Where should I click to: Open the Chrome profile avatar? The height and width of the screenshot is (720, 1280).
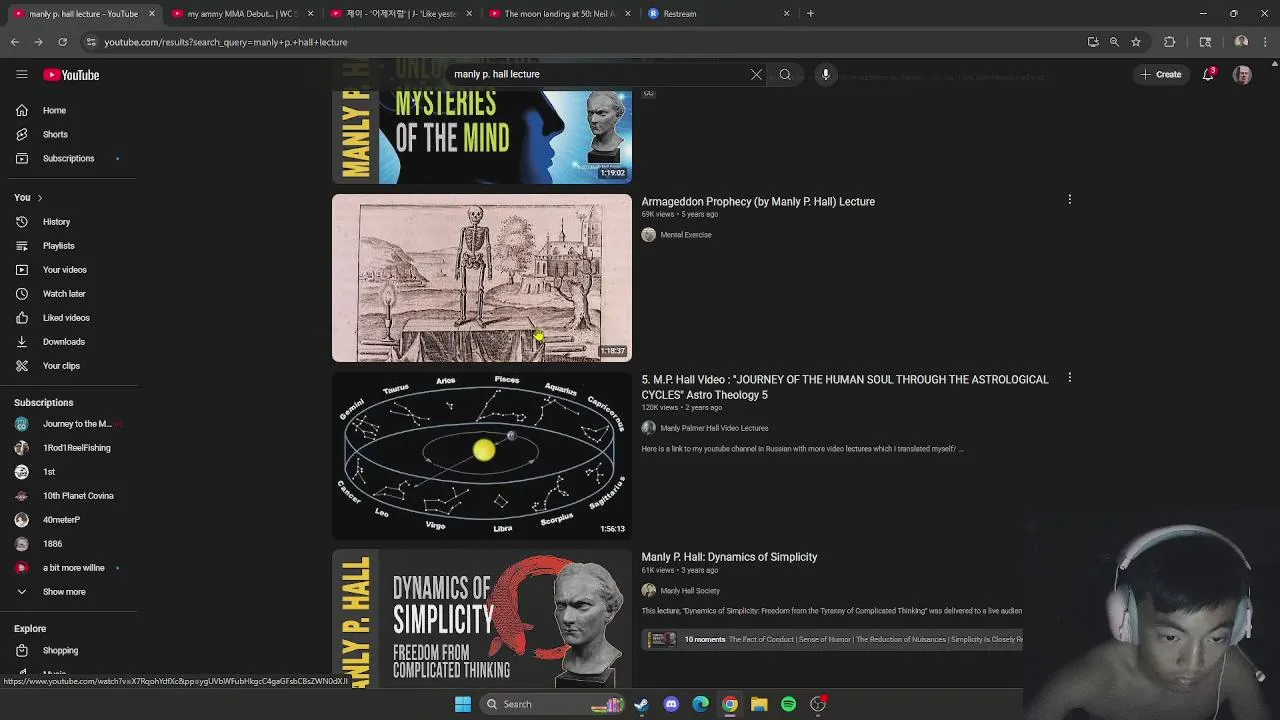(1241, 42)
